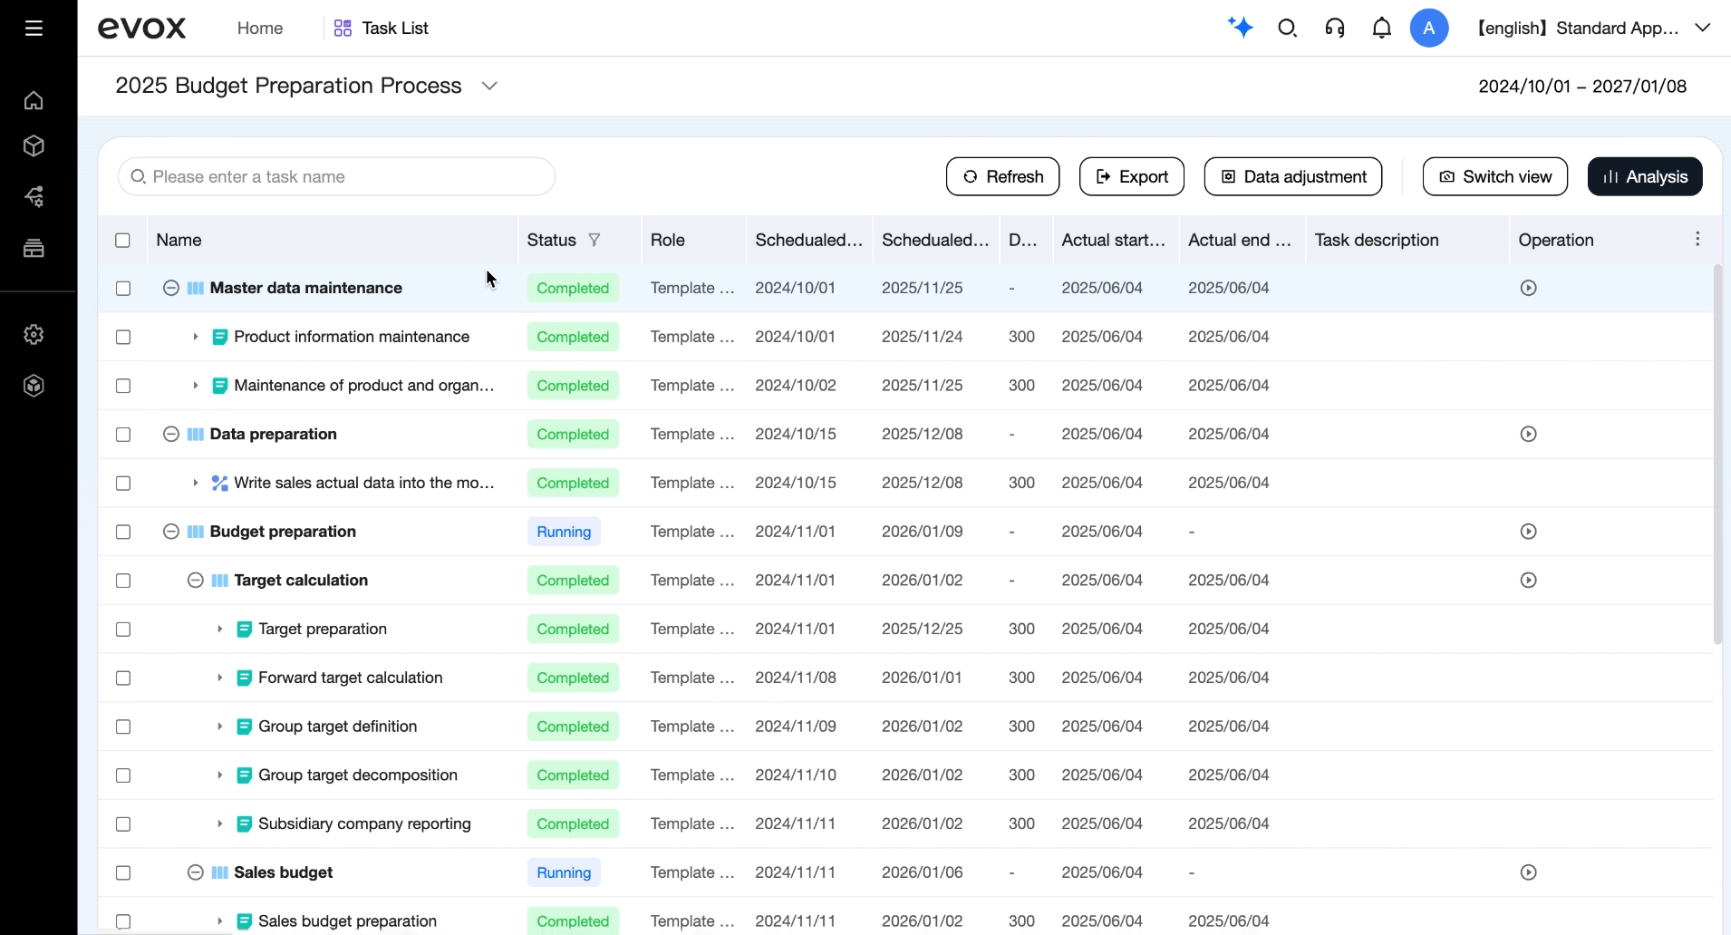Run operation for Sales budget row

[1528, 873]
